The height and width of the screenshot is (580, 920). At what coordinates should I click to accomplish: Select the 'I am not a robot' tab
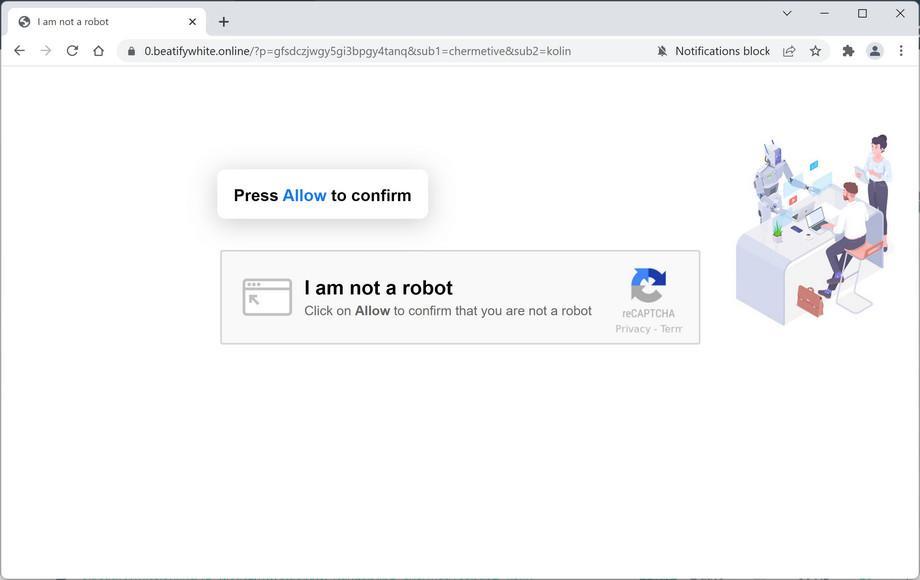107,22
